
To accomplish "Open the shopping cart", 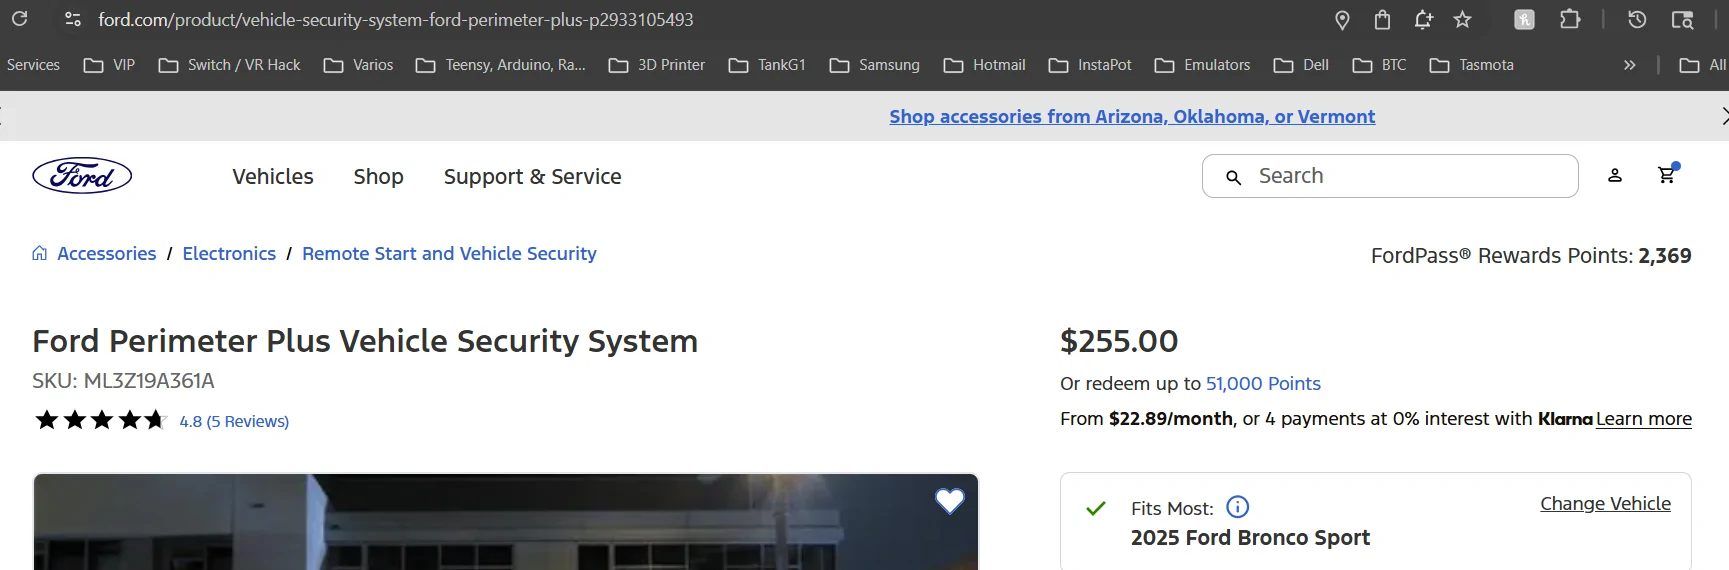I will [x=1666, y=175].
